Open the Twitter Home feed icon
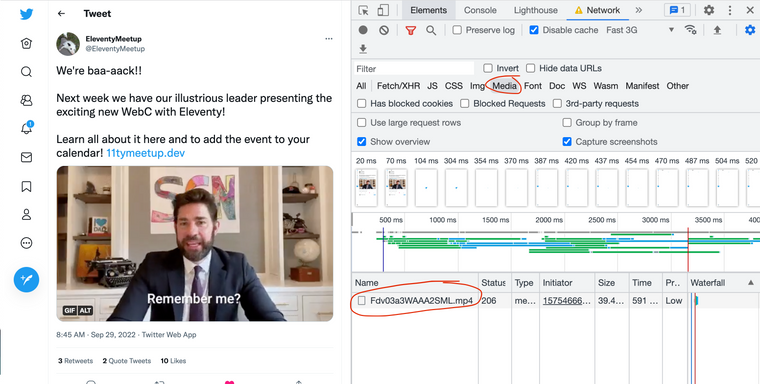Viewport: 760px width, 384px height. (x=26, y=44)
